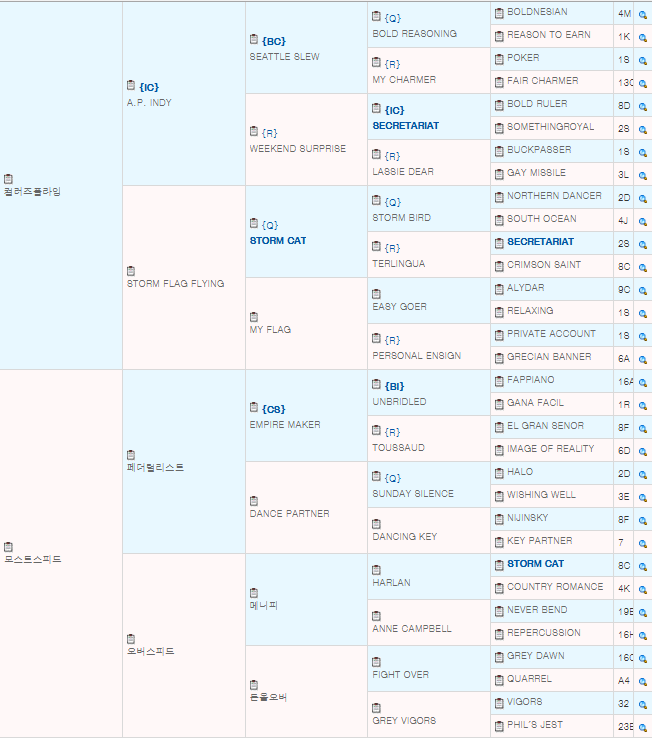Open the clipboard icon beside FAIR CHARMER
652x738 pixels.
[x=499, y=82]
